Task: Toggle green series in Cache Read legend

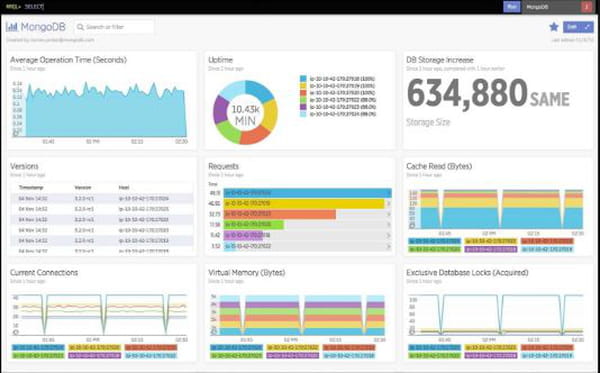Action: [434, 249]
